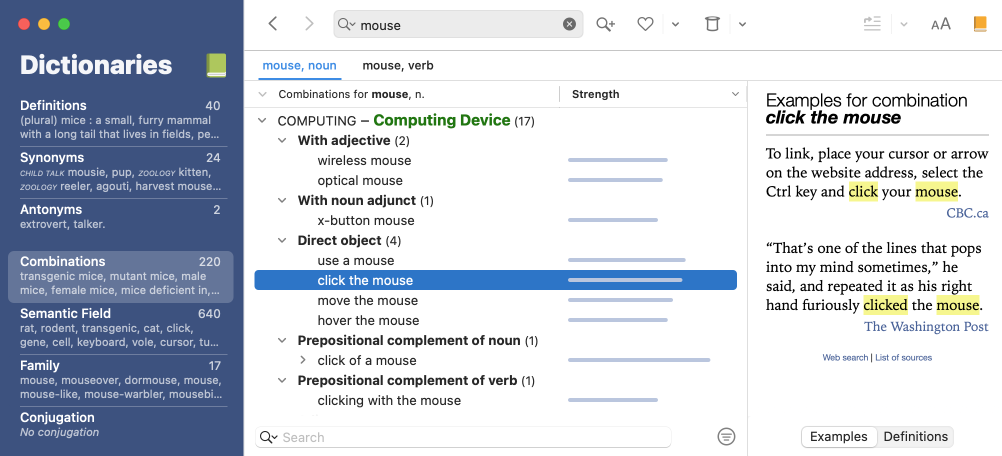Screen dimensions: 1002x456
Task: Expand the 'click of a mouse' entry
Action: [x=303, y=360]
